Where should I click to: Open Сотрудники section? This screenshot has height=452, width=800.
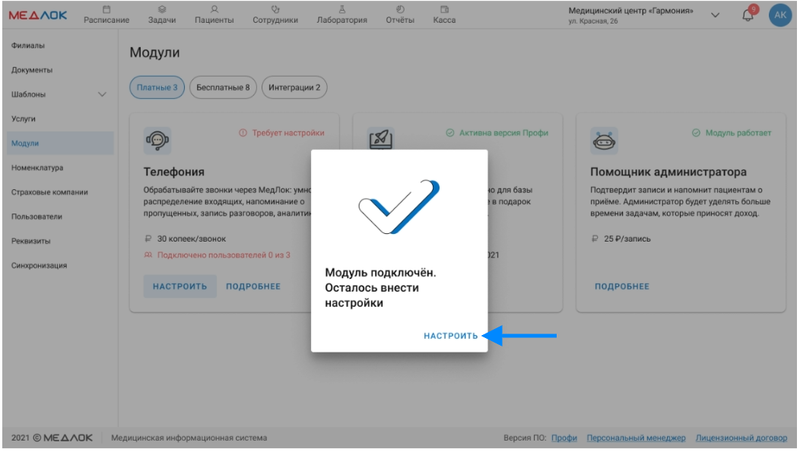275,15
